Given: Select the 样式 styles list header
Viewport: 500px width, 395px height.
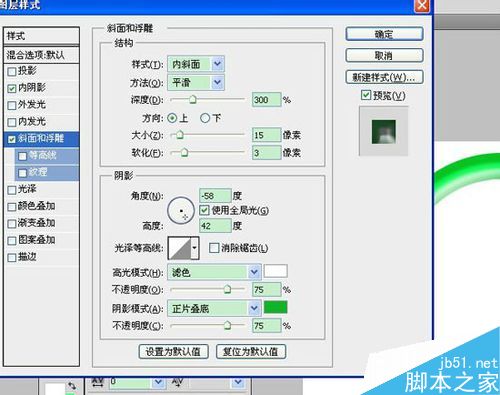Looking at the screenshot, I should coord(41,36).
